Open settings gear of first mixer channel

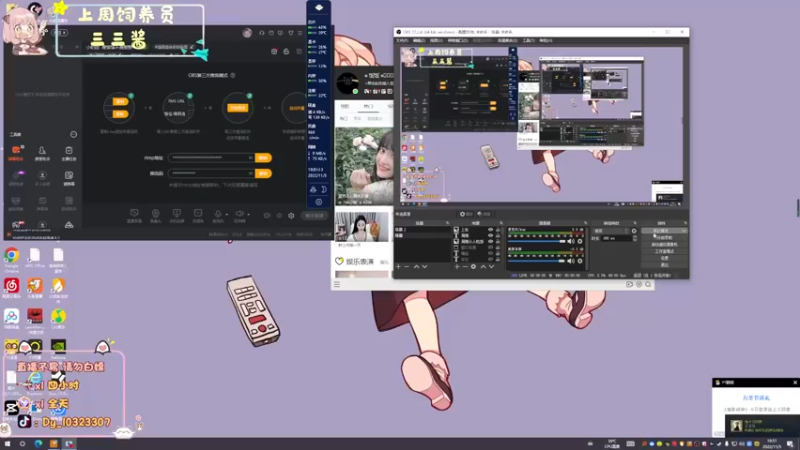(580, 241)
